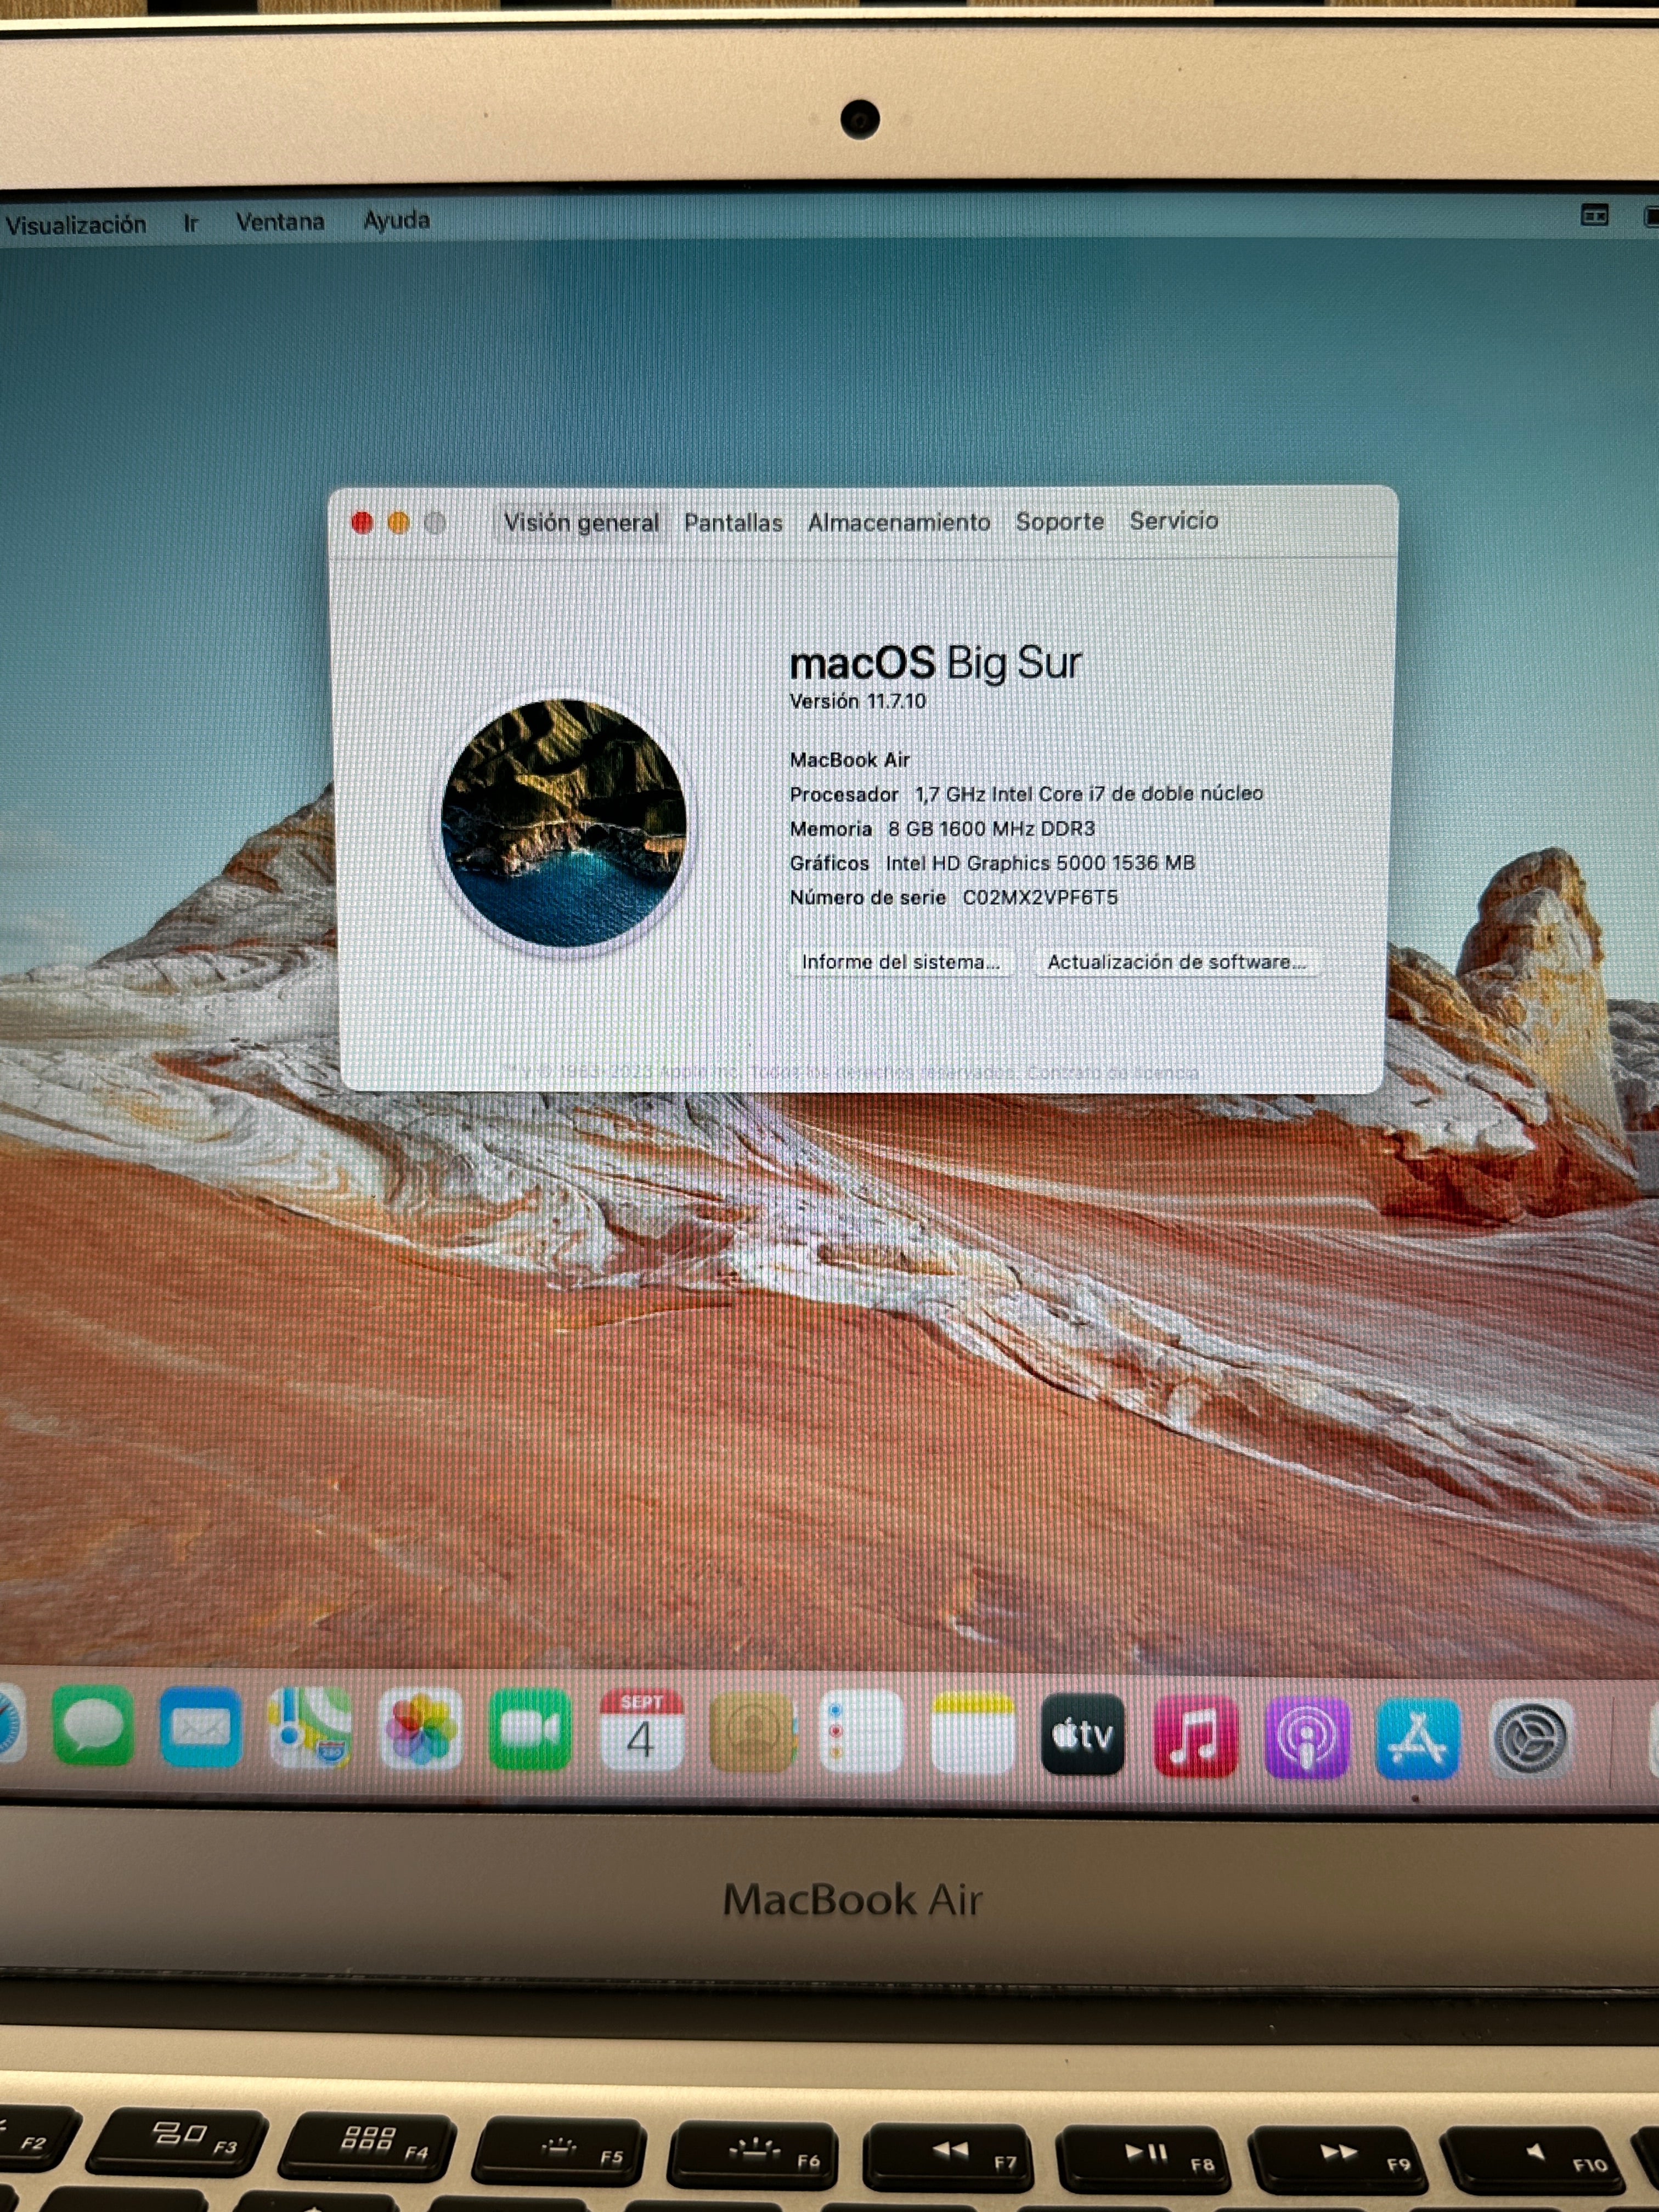Click the menu bar display mirroring icon
The width and height of the screenshot is (1659, 2212).
point(1594,215)
